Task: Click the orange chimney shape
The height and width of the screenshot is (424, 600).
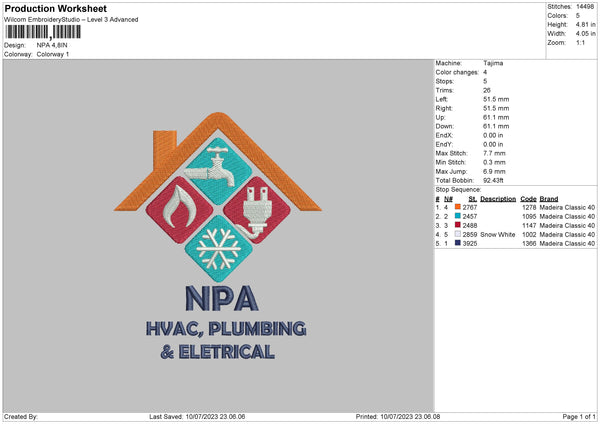Action: tap(165, 147)
